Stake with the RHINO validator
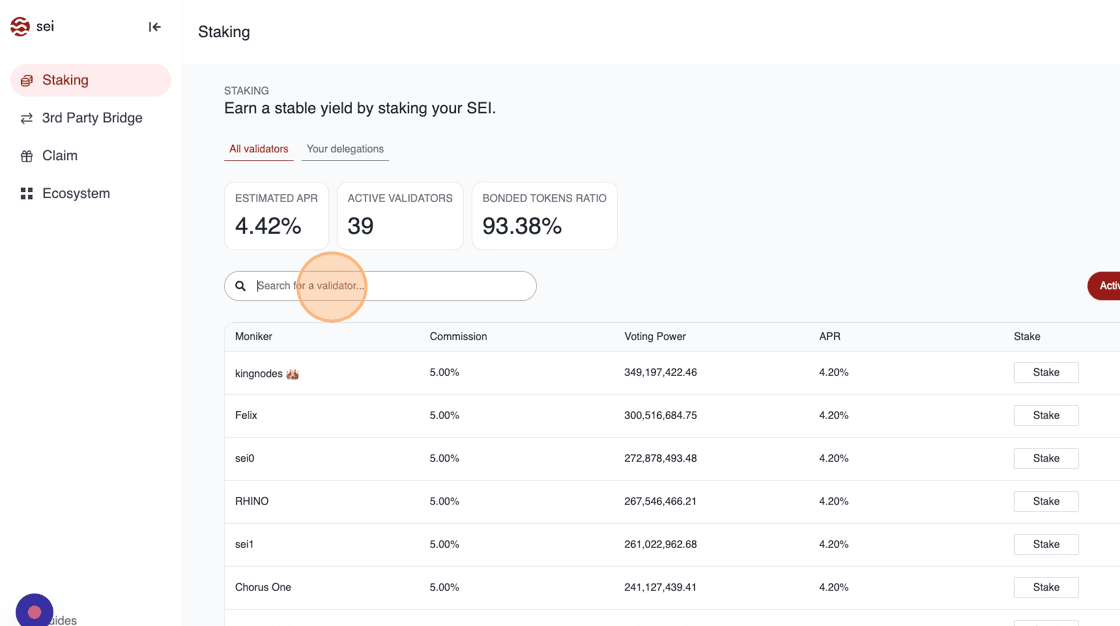The image size is (1120, 626). pyautogui.click(x=1046, y=501)
